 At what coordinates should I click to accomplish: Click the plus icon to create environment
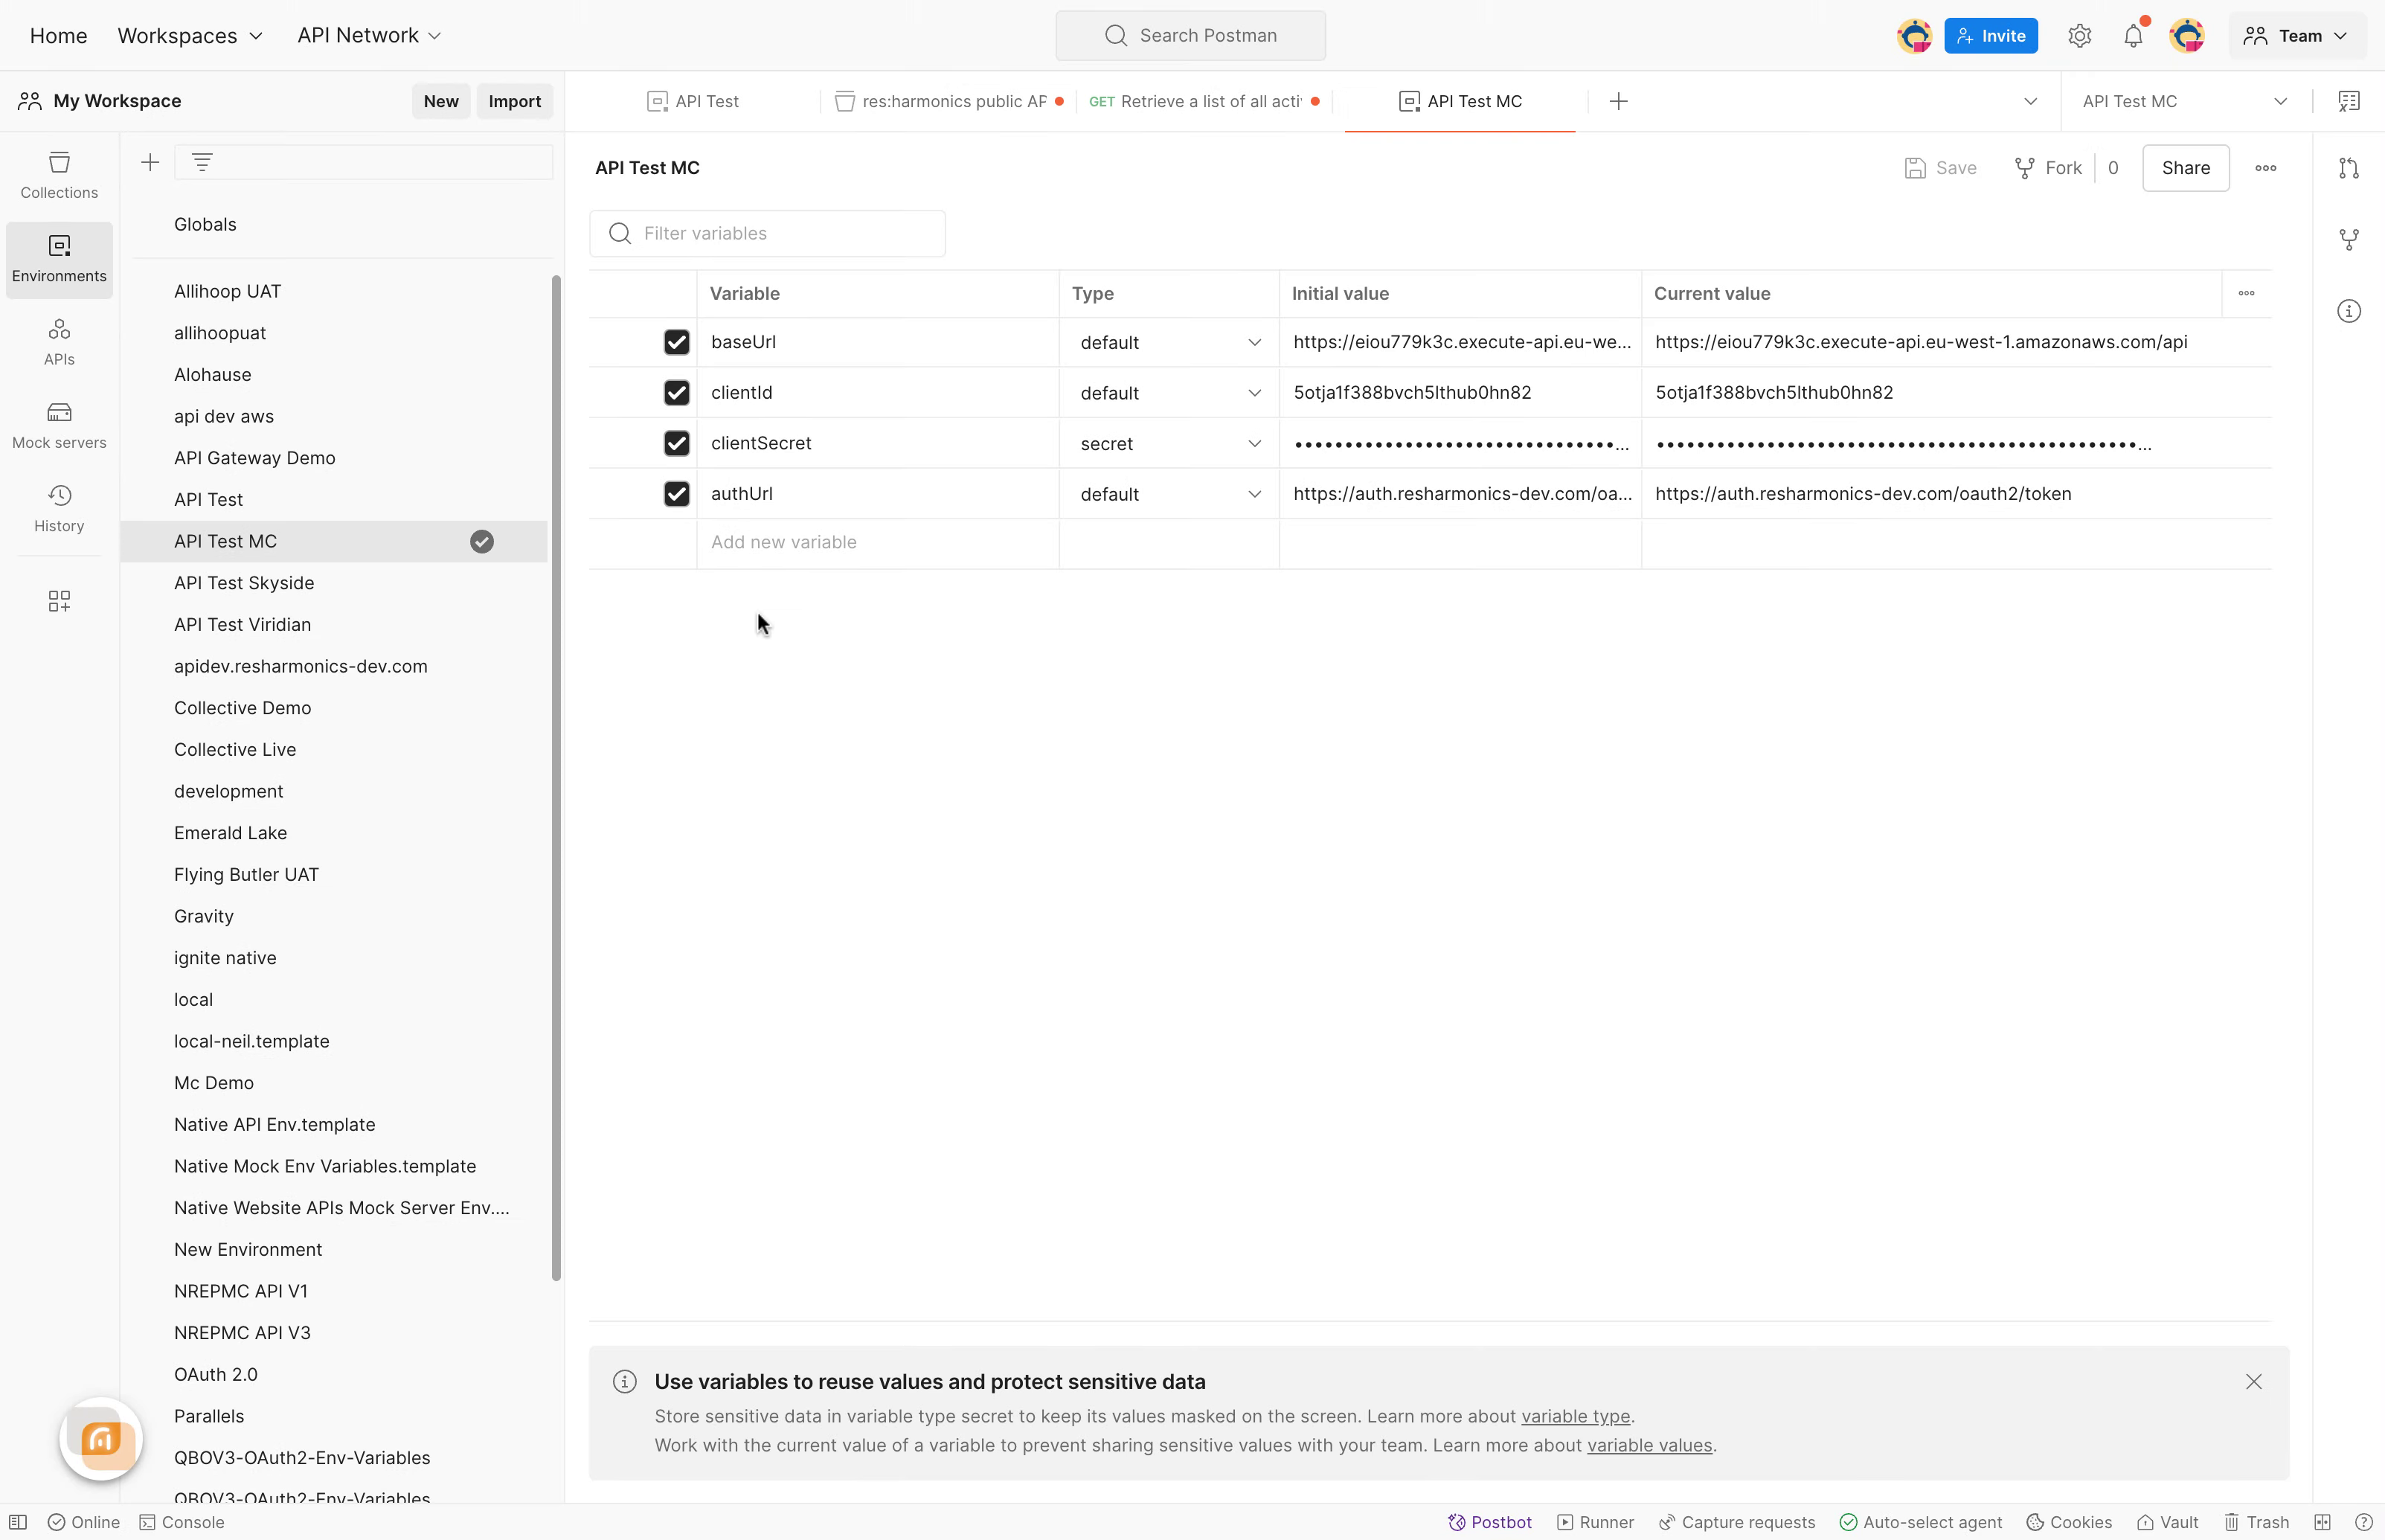(x=150, y=162)
